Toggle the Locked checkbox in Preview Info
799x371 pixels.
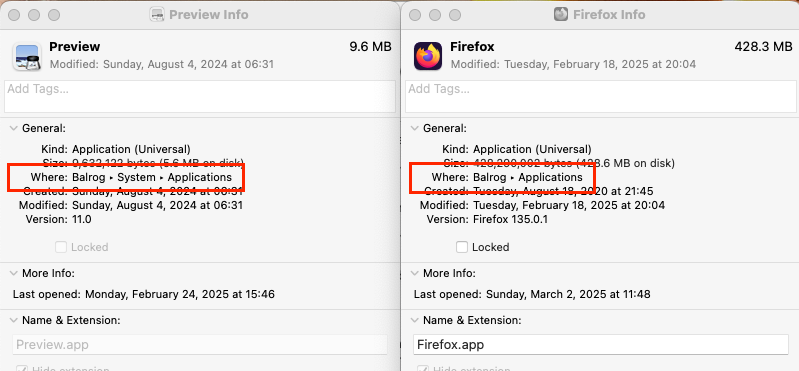pos(61,247)
